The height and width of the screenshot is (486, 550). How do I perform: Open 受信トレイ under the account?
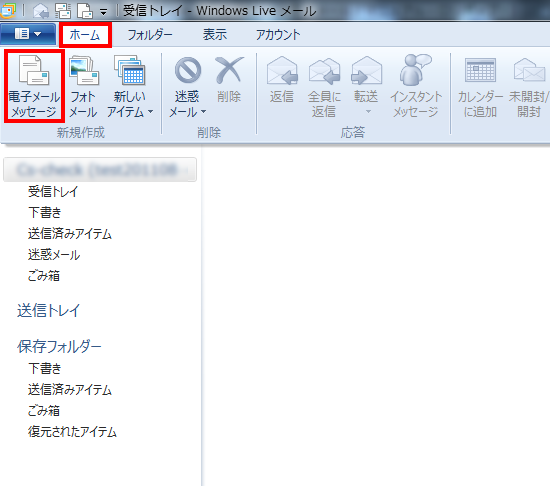coord(53,191)
